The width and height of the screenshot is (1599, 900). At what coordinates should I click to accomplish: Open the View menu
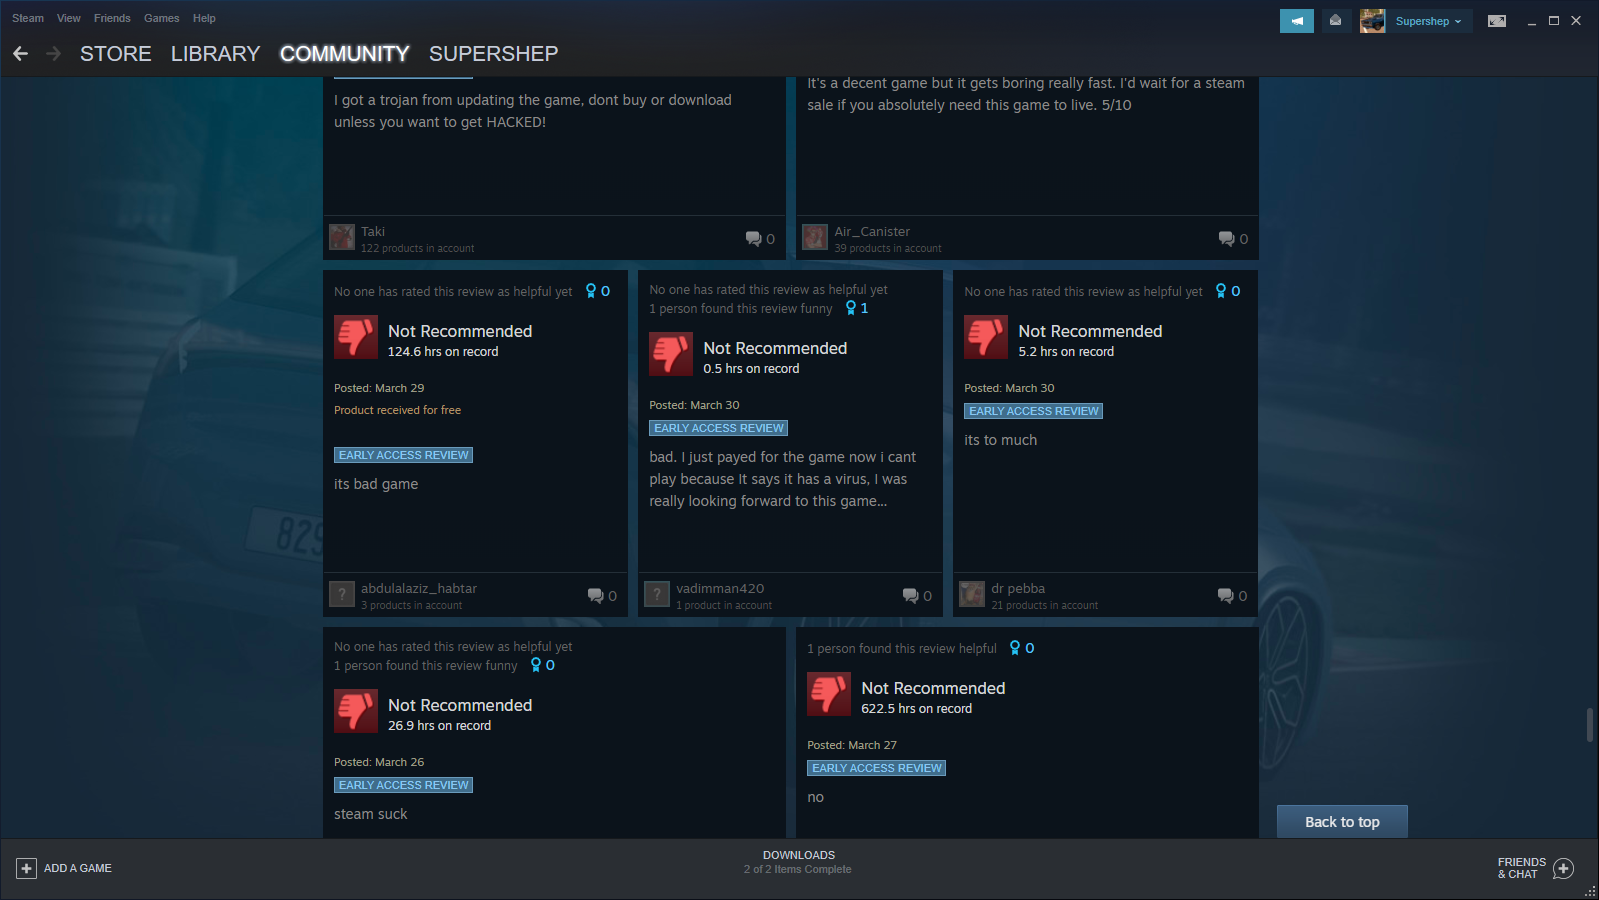coord(69,18)
